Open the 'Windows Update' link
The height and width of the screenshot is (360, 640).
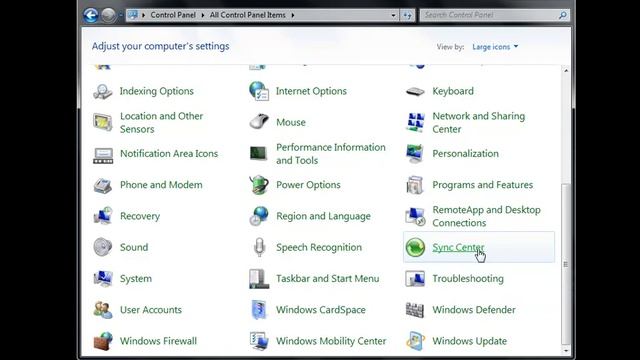[x=469, y=341]
